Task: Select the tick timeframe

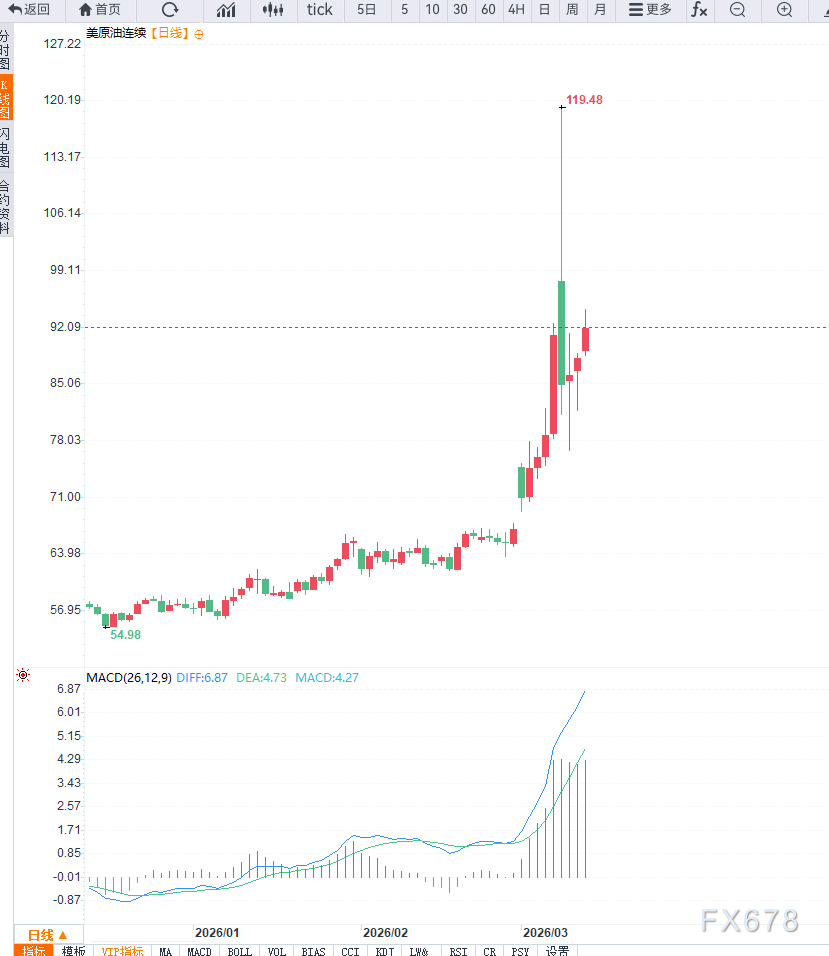Action: (x=320, y=10)
